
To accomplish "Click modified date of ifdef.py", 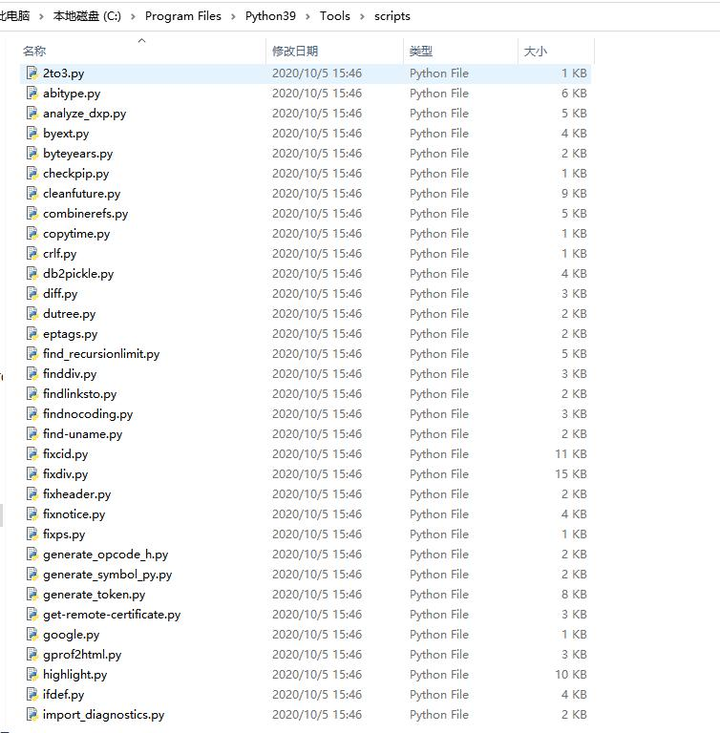I will click(317, 695).
